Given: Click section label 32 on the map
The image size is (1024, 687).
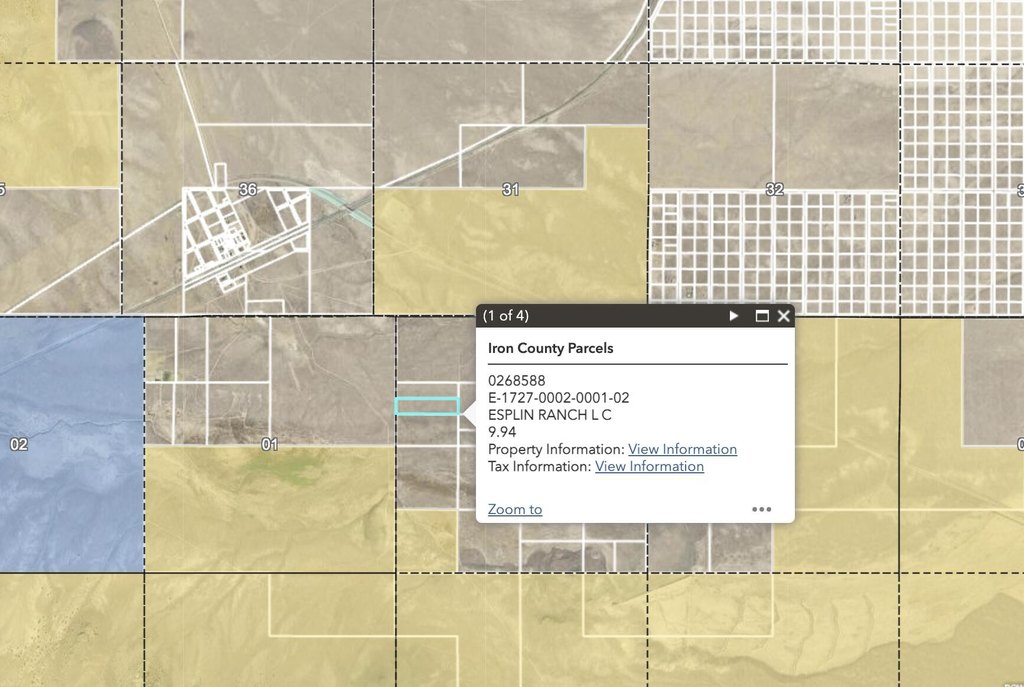Looking at the screenshot, I should click(774, 189).
